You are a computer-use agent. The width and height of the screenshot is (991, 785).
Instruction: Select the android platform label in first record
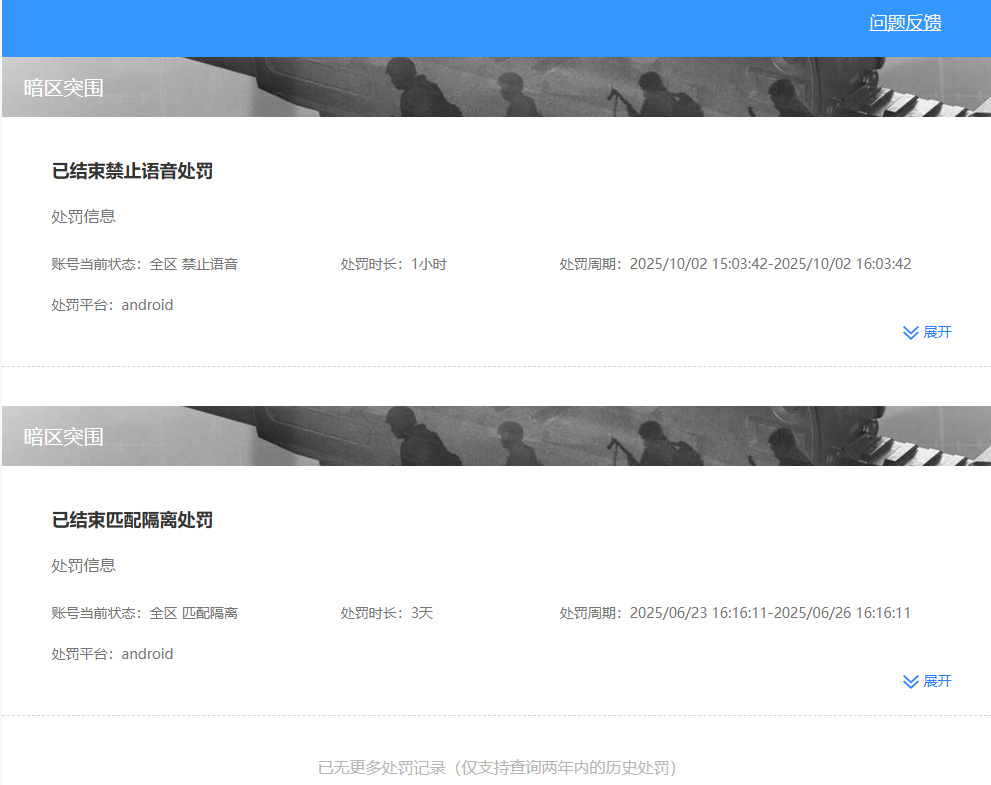[147, 305]
